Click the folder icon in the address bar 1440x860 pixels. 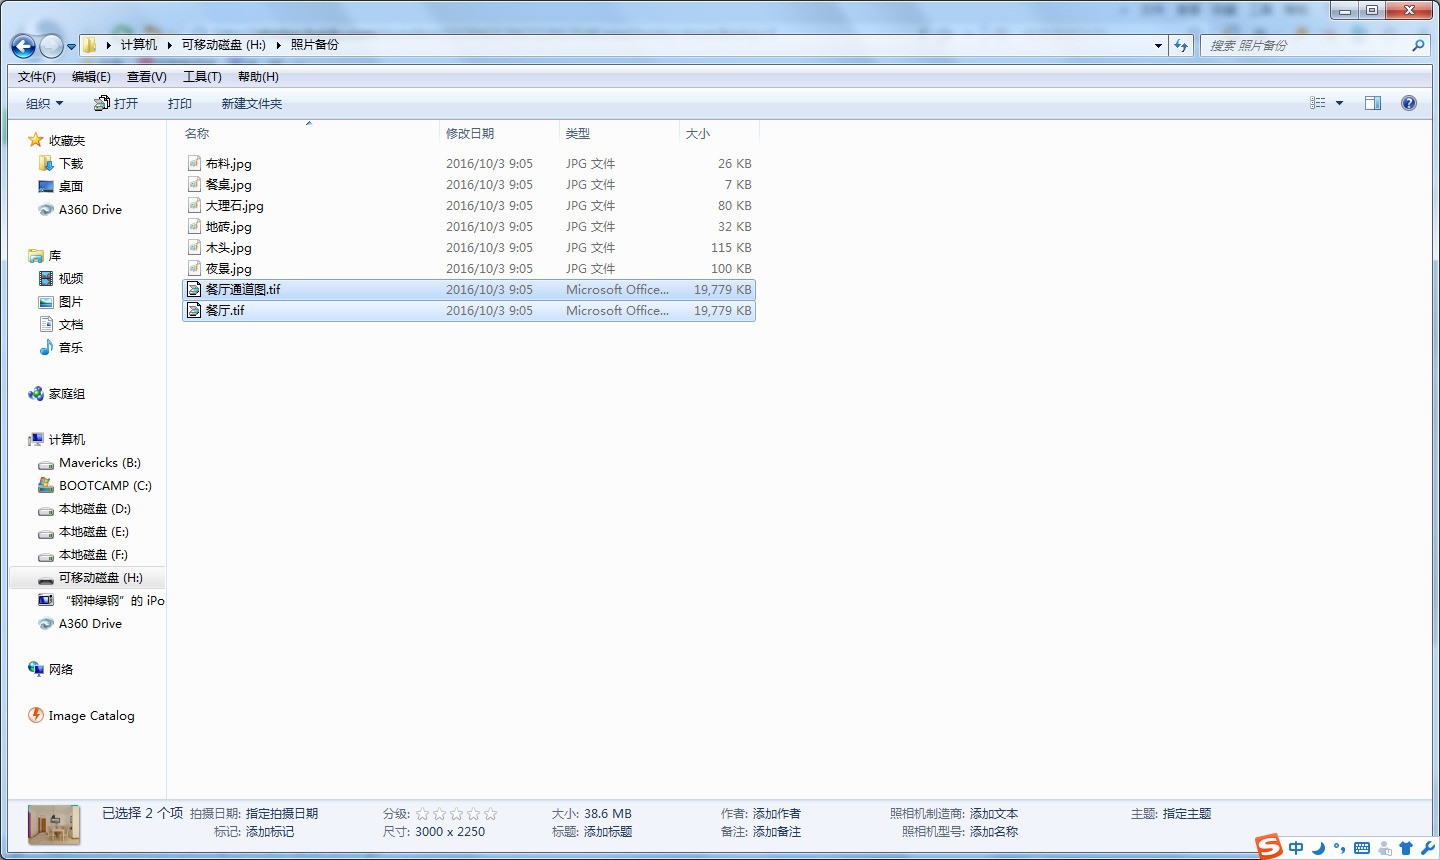point(90,45)
